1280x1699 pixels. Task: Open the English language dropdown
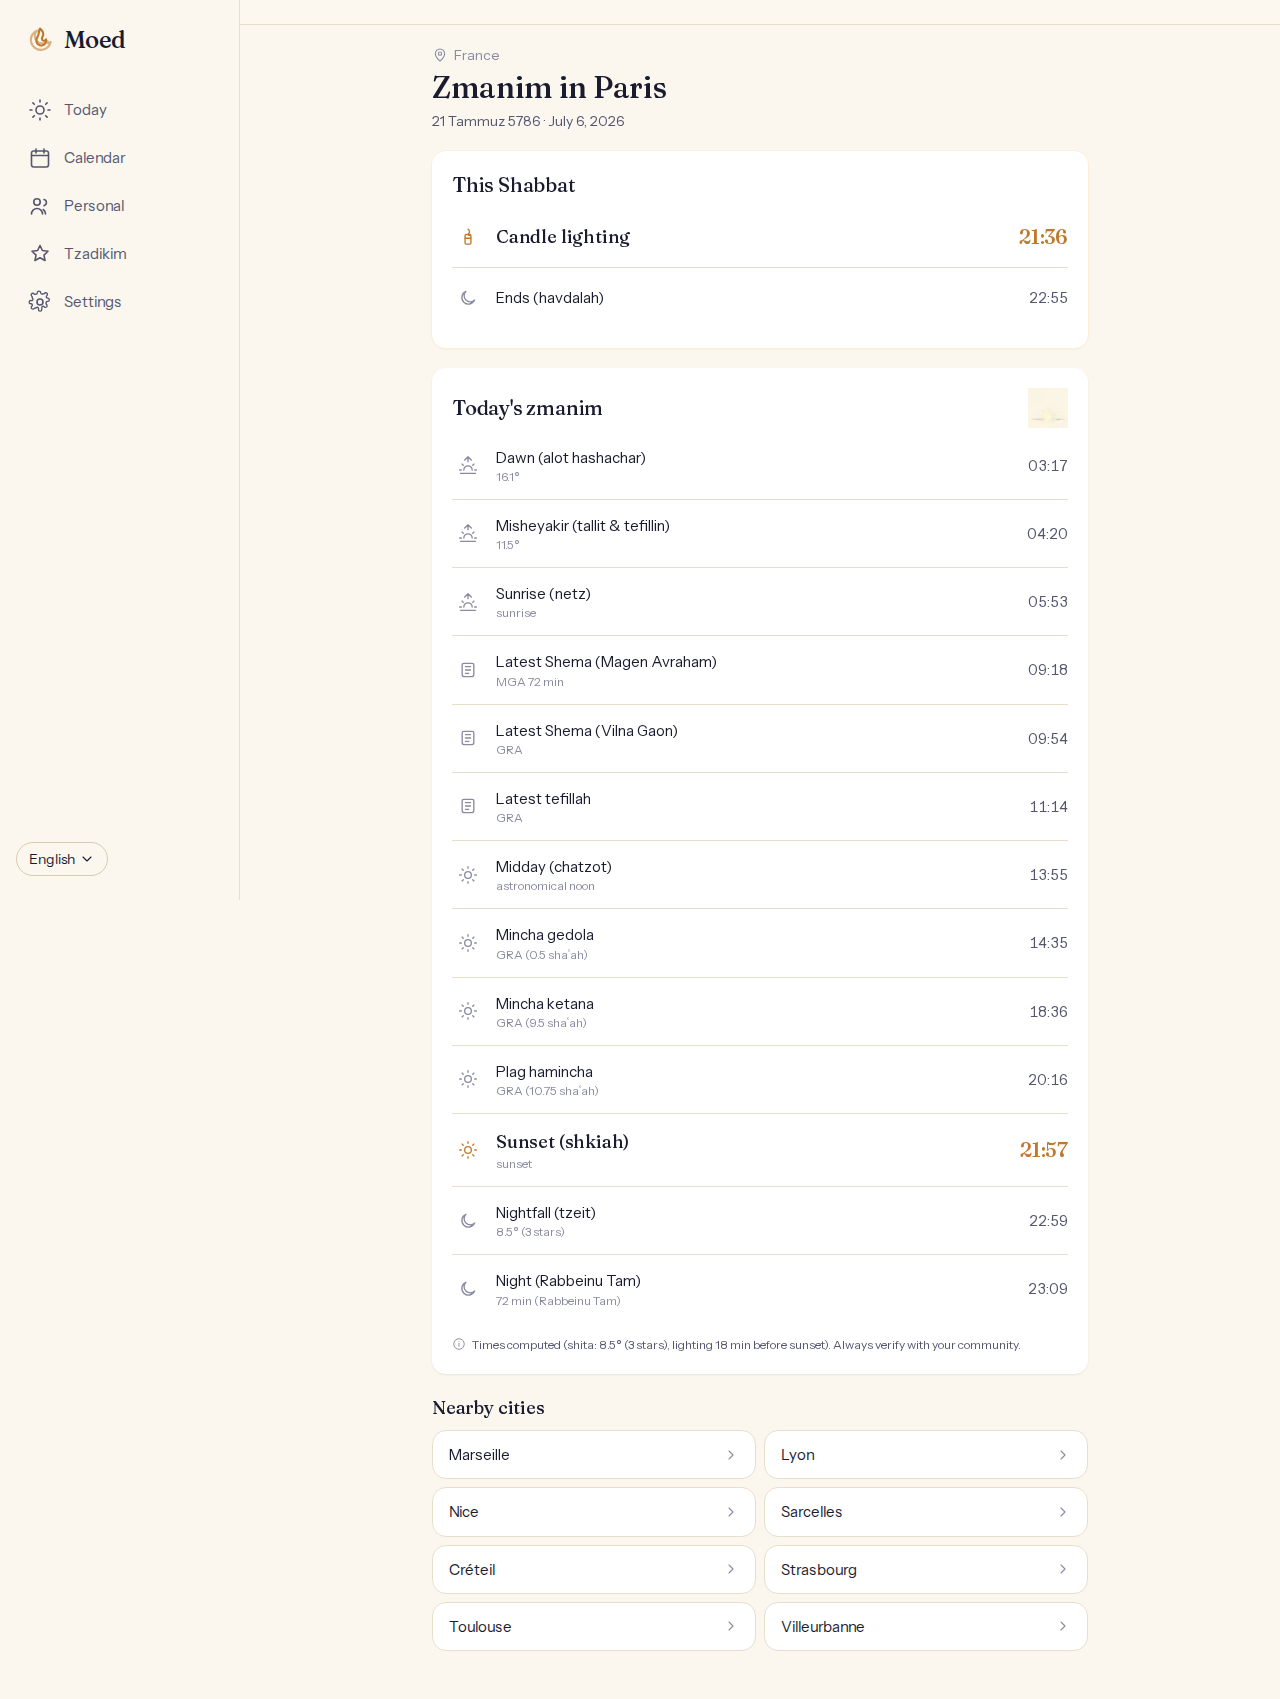click(62, 859)
